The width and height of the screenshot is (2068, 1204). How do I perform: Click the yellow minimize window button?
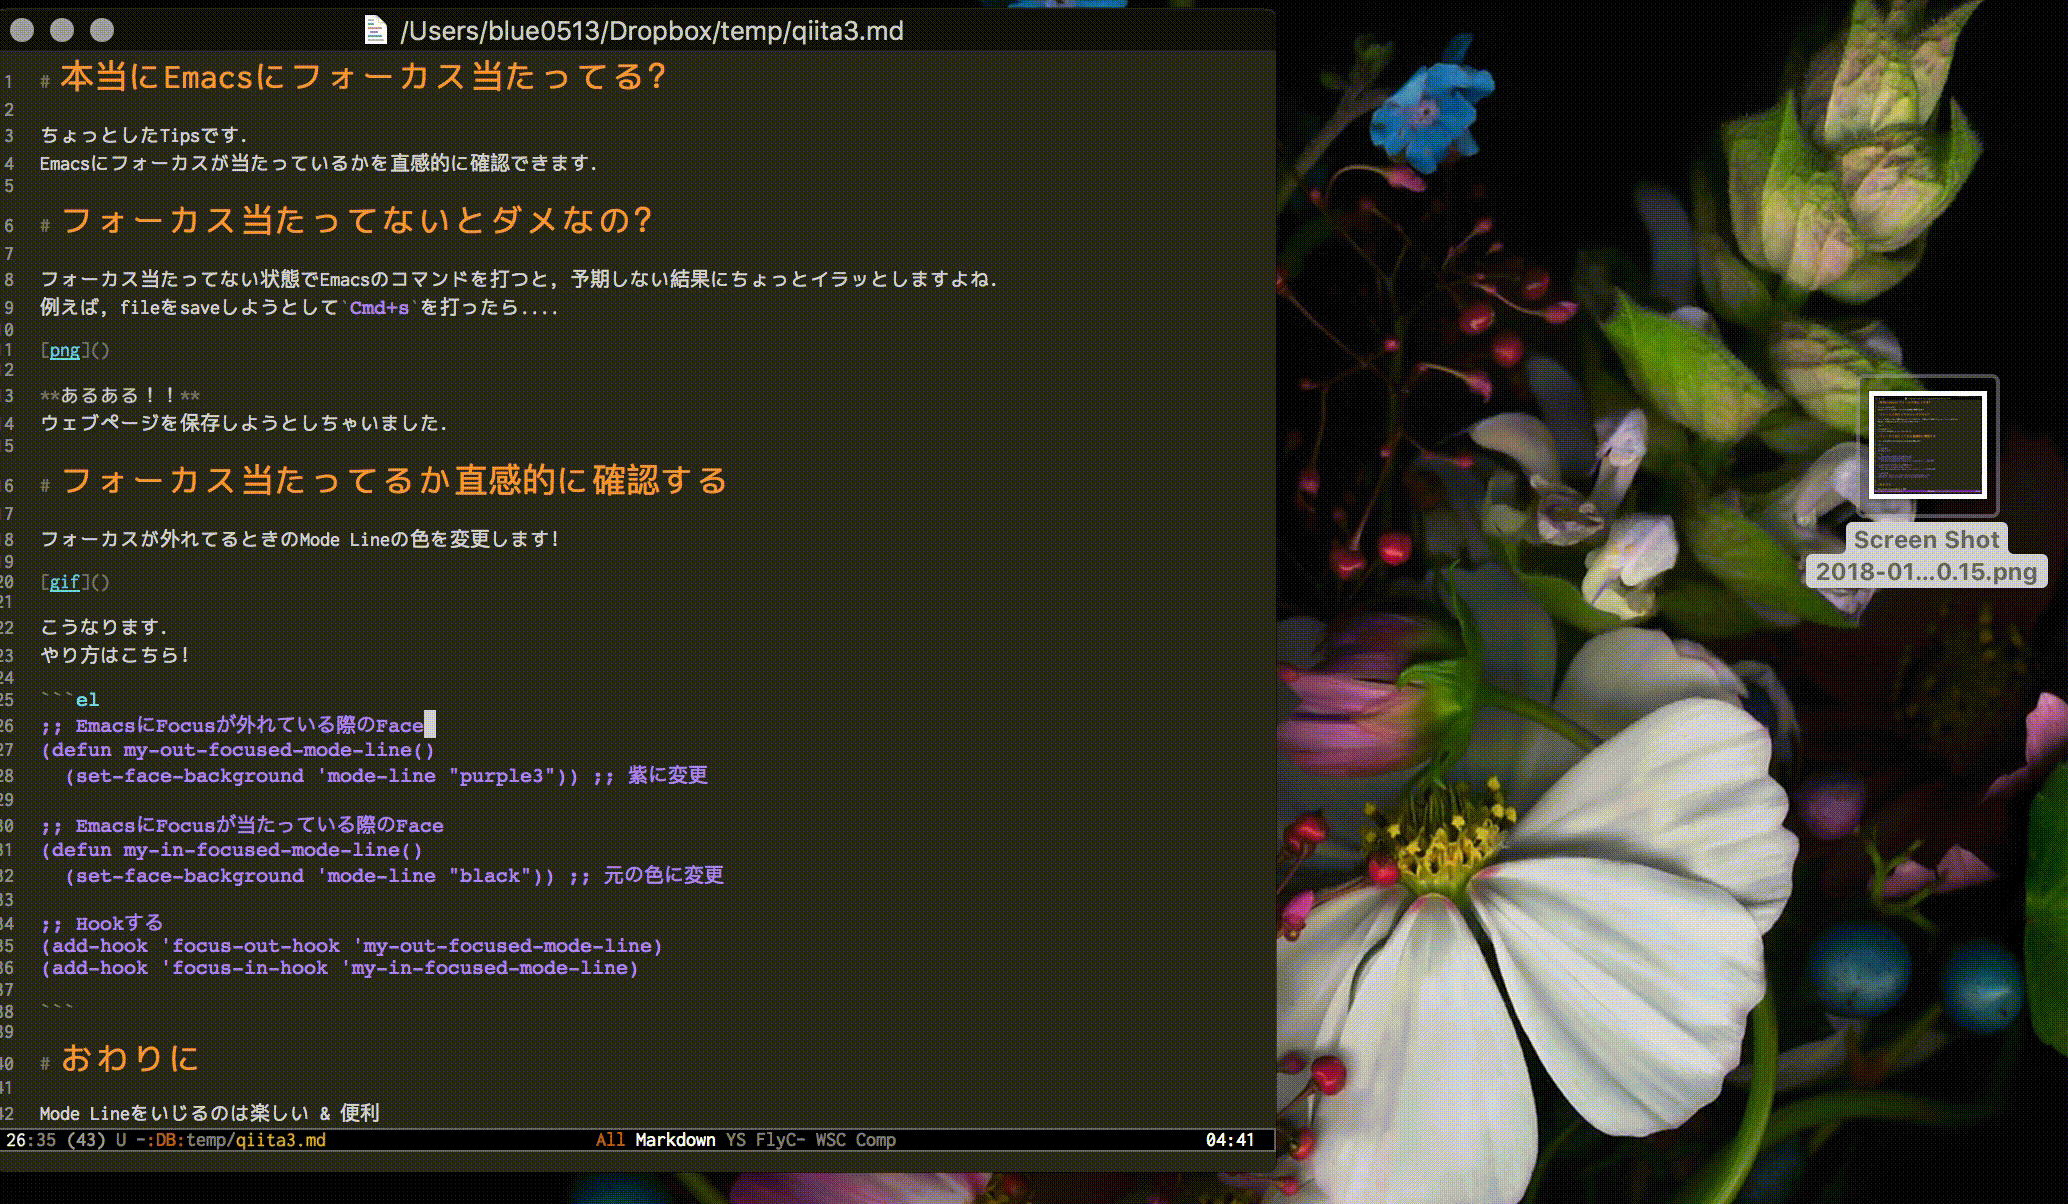click(x=62, y=30)
